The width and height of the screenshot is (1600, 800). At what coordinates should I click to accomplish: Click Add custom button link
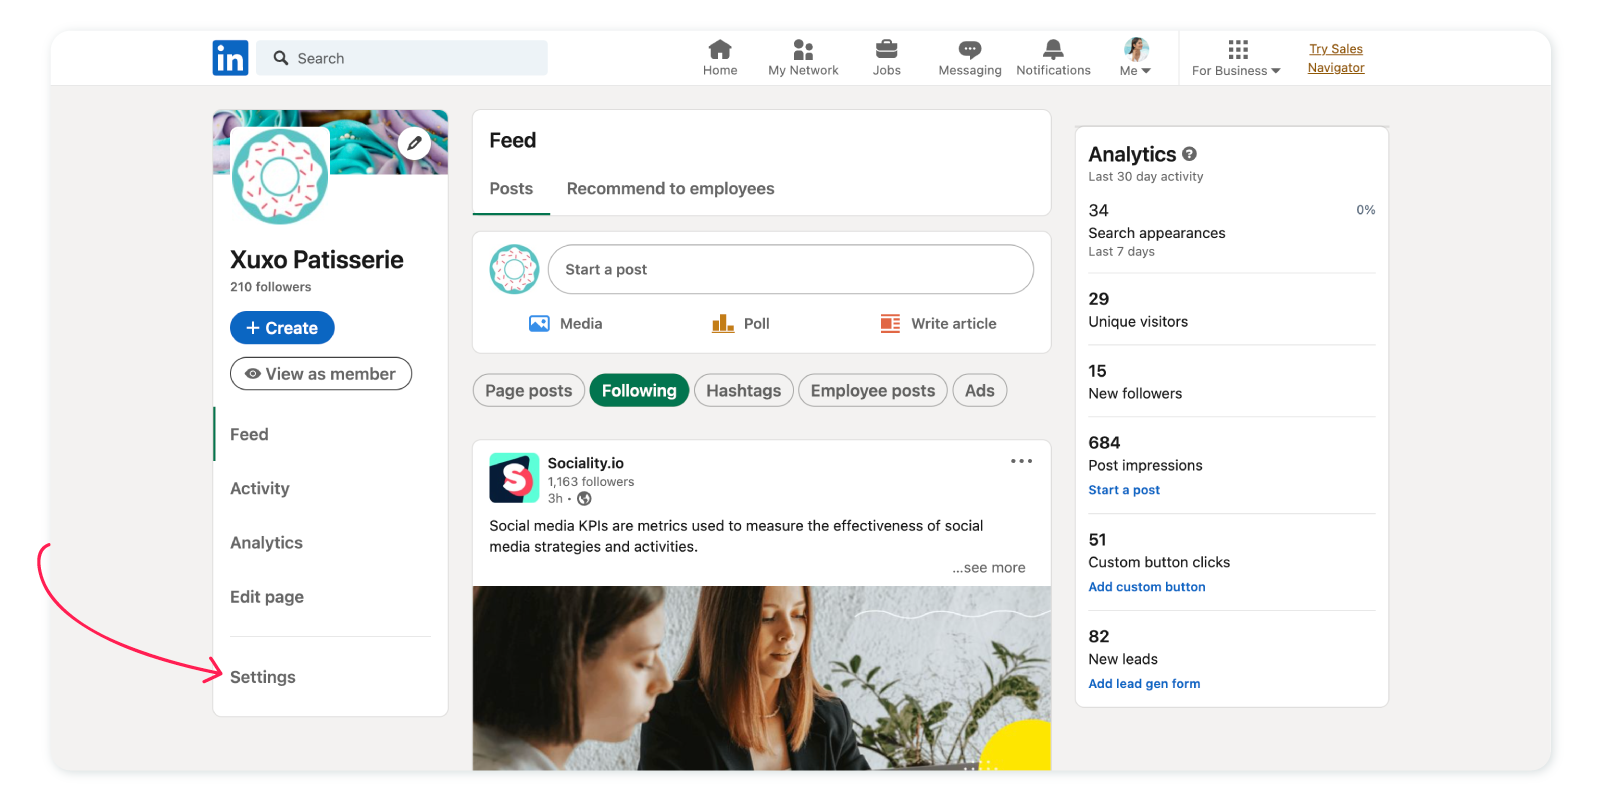point(1147,587)
